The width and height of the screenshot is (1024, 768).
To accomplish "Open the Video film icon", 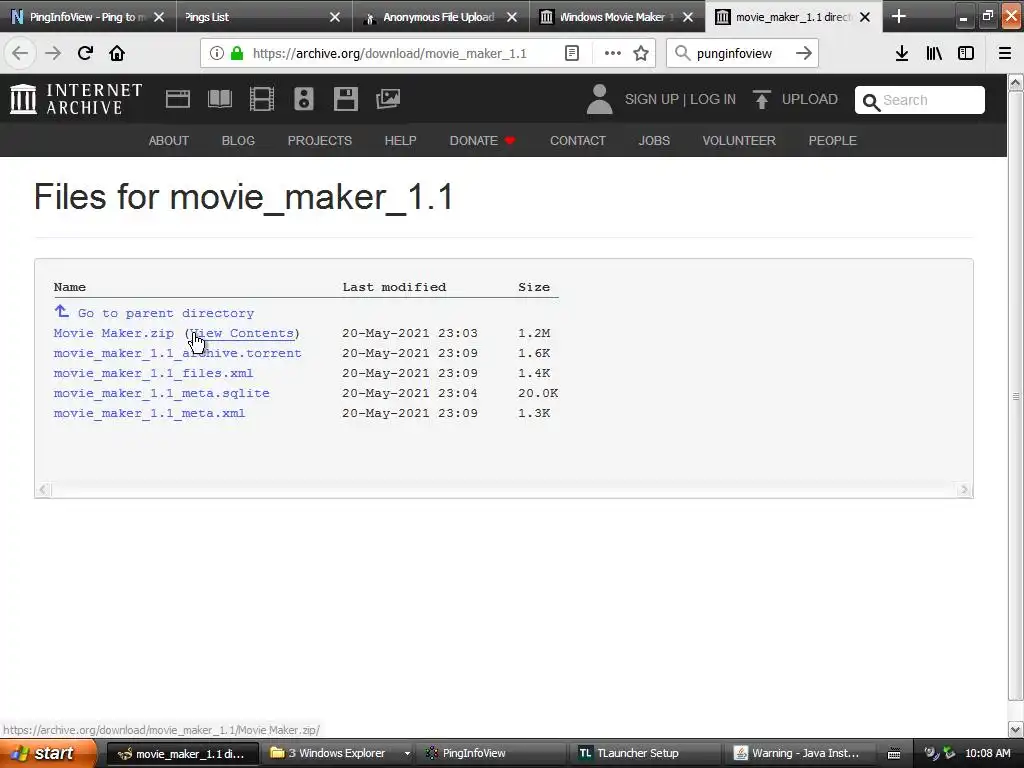I will point(262,99).
